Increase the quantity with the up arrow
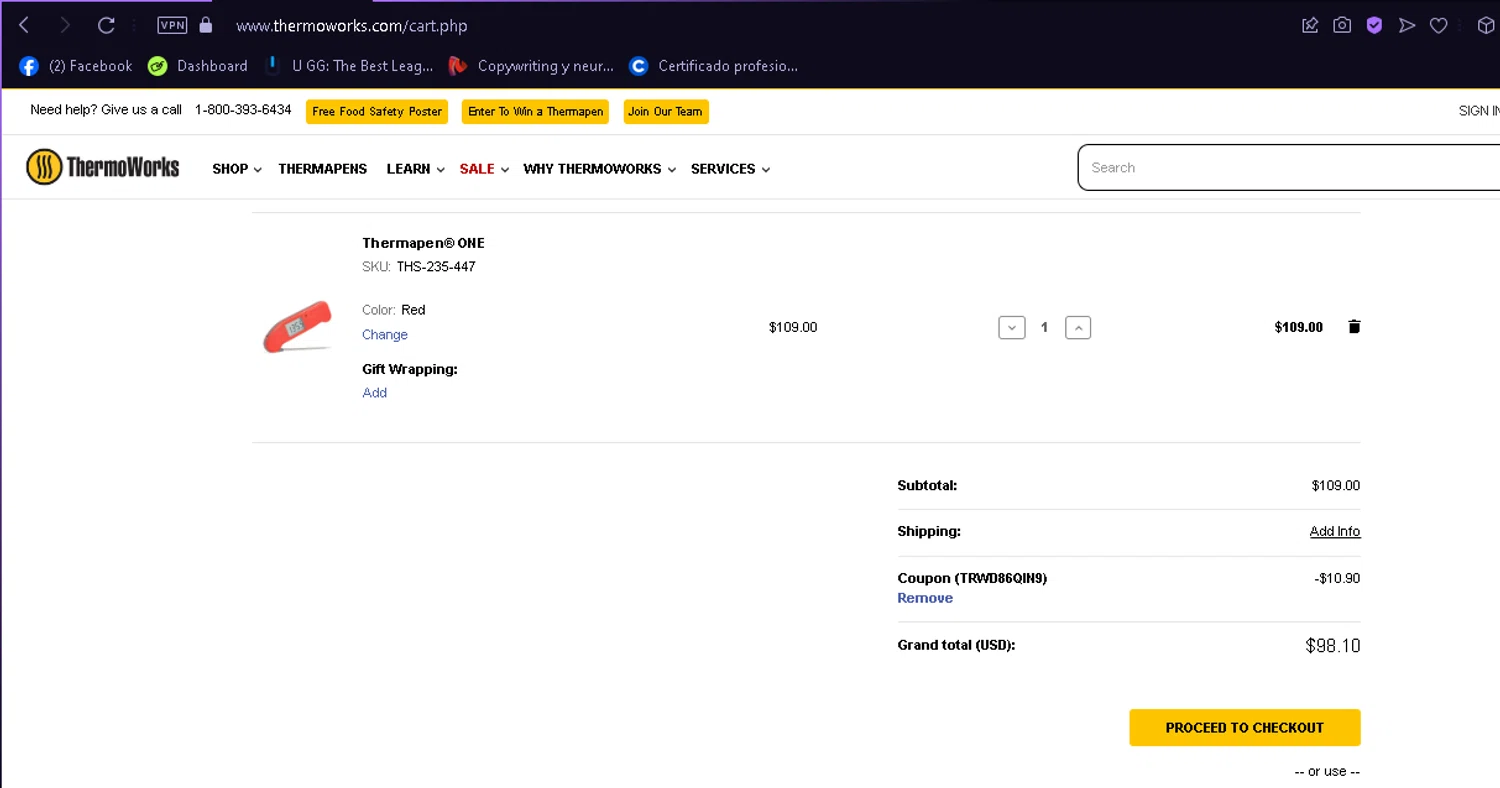The width and height of the screenshot is (1500, 788). 1078,327
